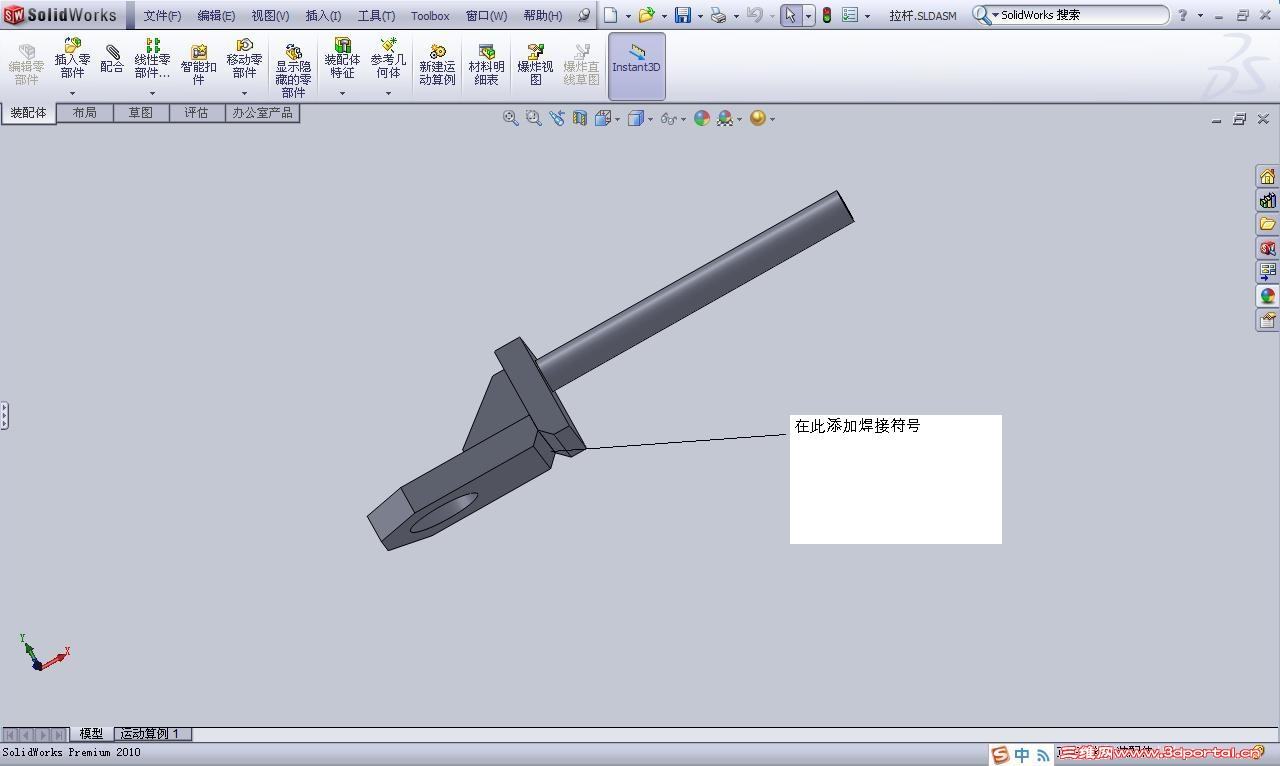Click the Save icon
Image resolution: width=1280 pixels, height=766 pixels.
coord(683,15)
